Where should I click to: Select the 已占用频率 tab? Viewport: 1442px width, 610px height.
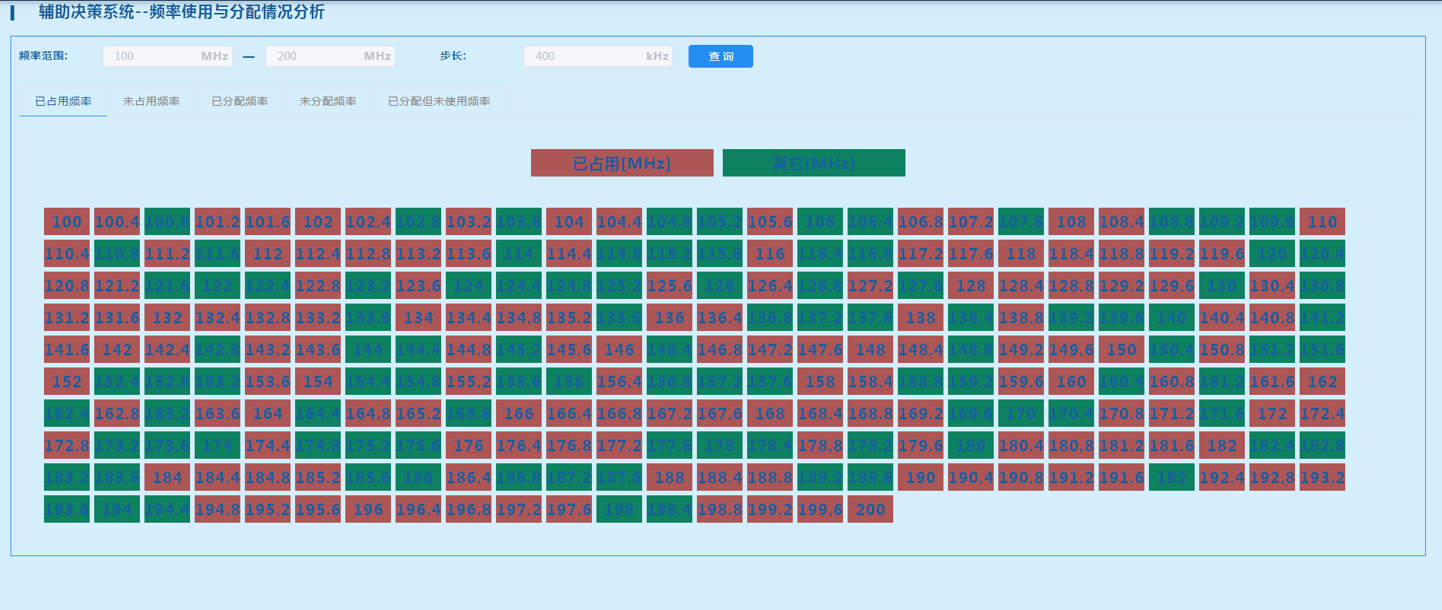point(63,102)
